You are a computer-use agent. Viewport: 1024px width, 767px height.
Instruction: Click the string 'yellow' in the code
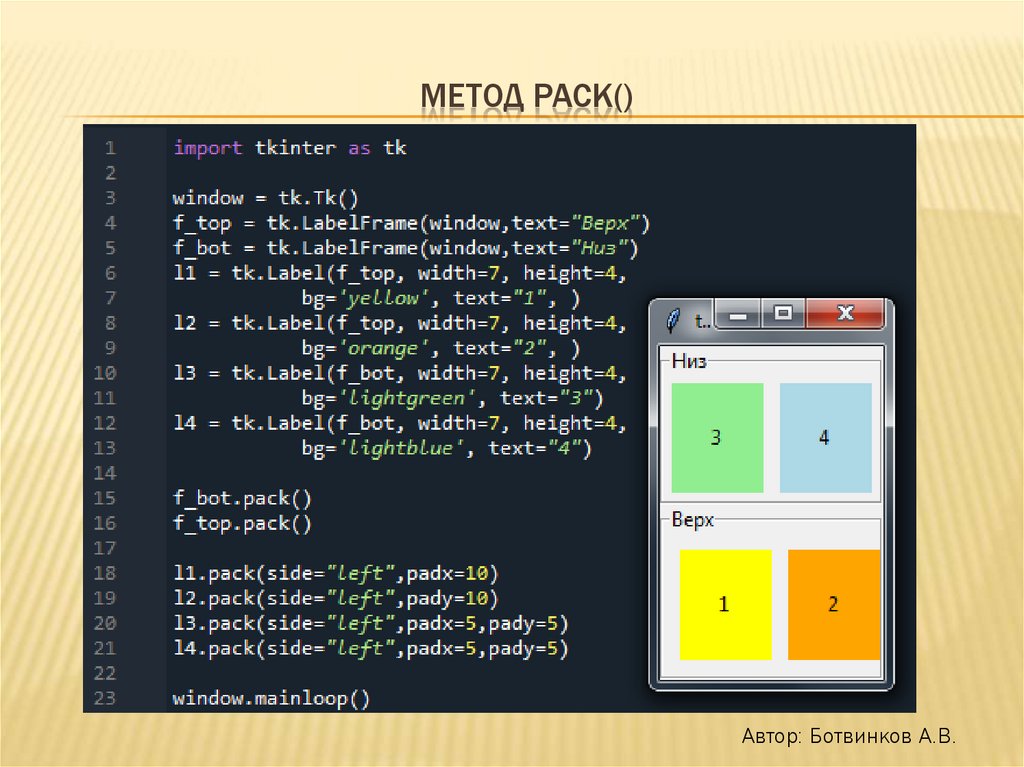pos(383,299)
